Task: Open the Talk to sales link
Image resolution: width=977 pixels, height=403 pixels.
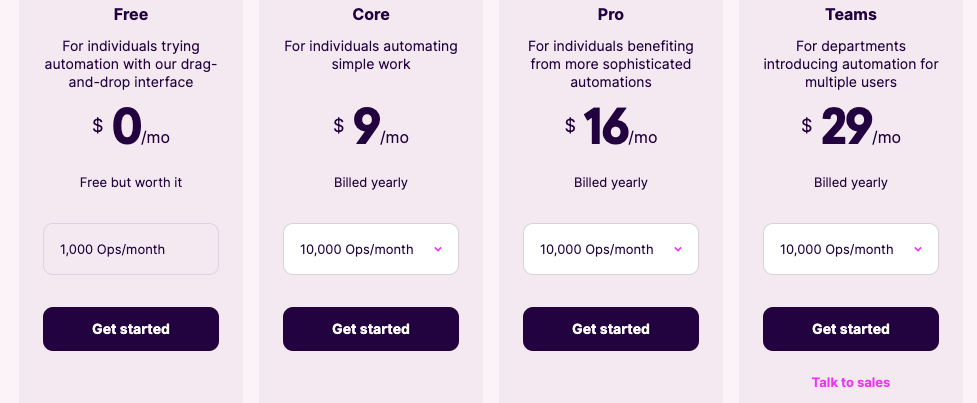Action: (851, 382)
